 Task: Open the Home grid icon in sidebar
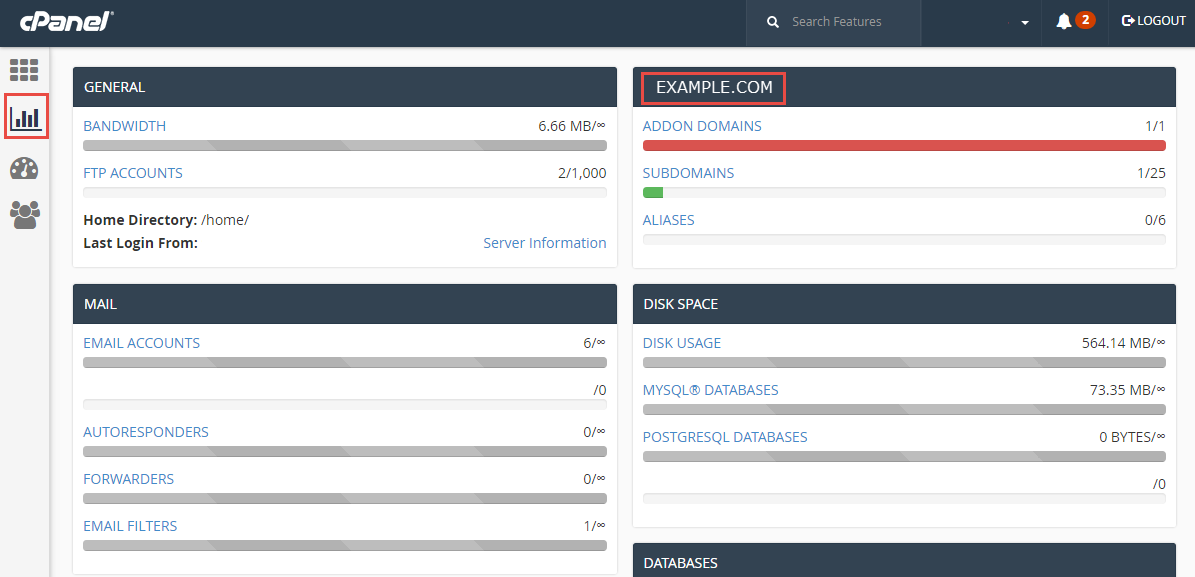[24, 70]
